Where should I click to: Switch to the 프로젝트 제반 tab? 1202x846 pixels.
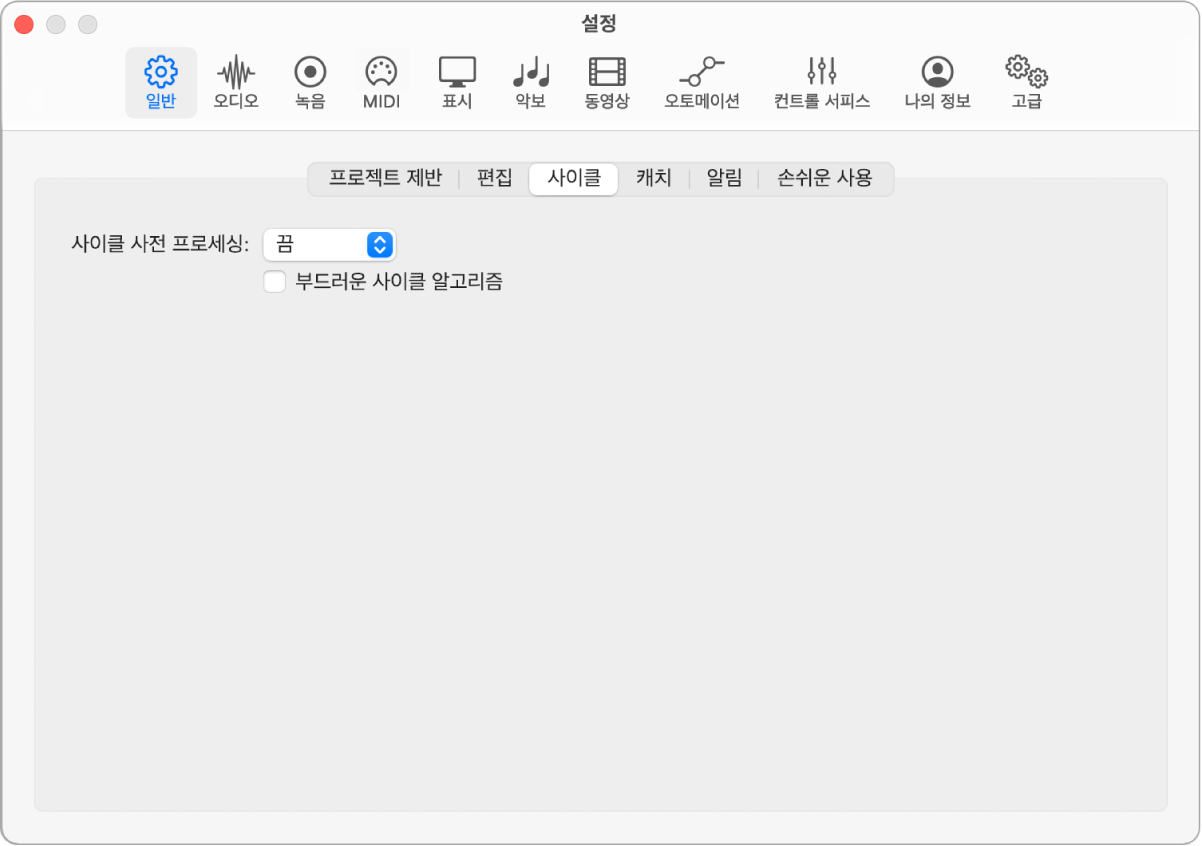point(385,179)
